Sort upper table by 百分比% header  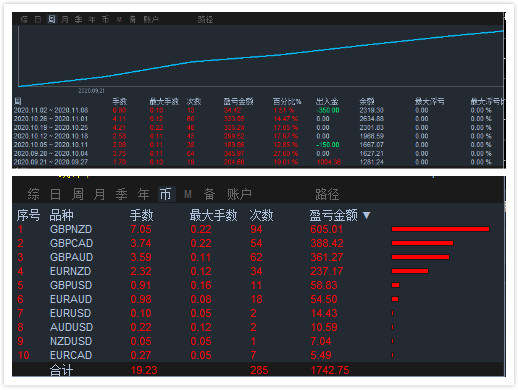pos(287,101)
